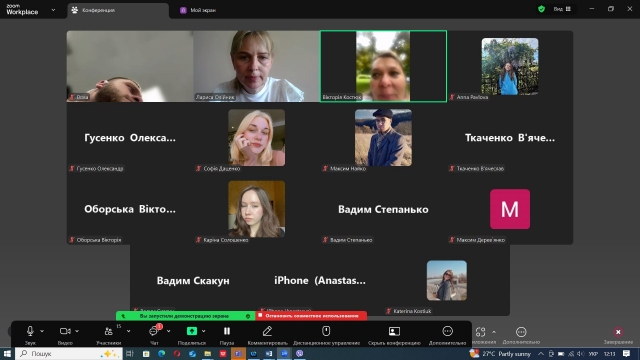Open the Zoom Workplace dropdown arrow

(x=53, y=10)
